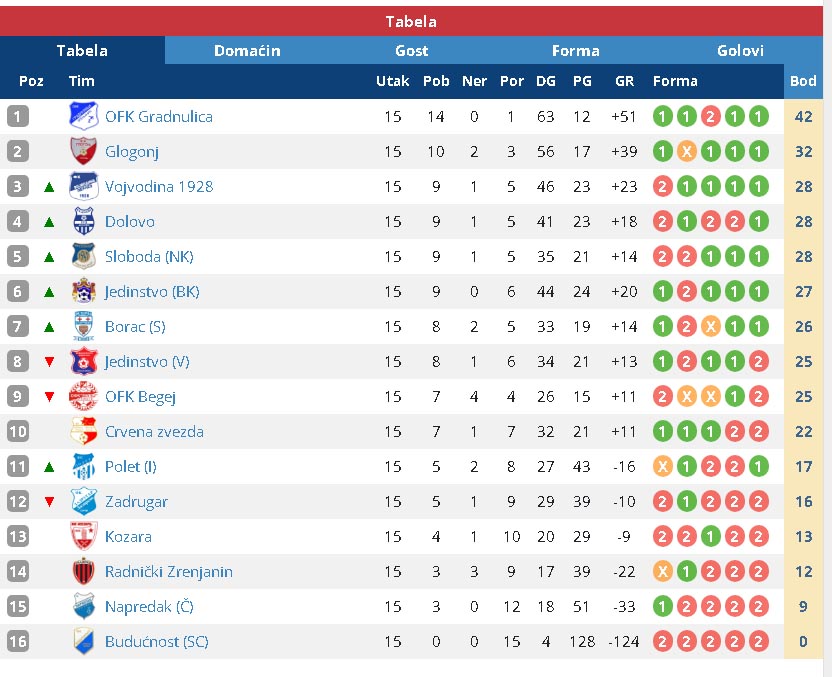The image size is (832, 677).
Task: Click the Crvena zvezda club crest
Action: coord(84,431)
